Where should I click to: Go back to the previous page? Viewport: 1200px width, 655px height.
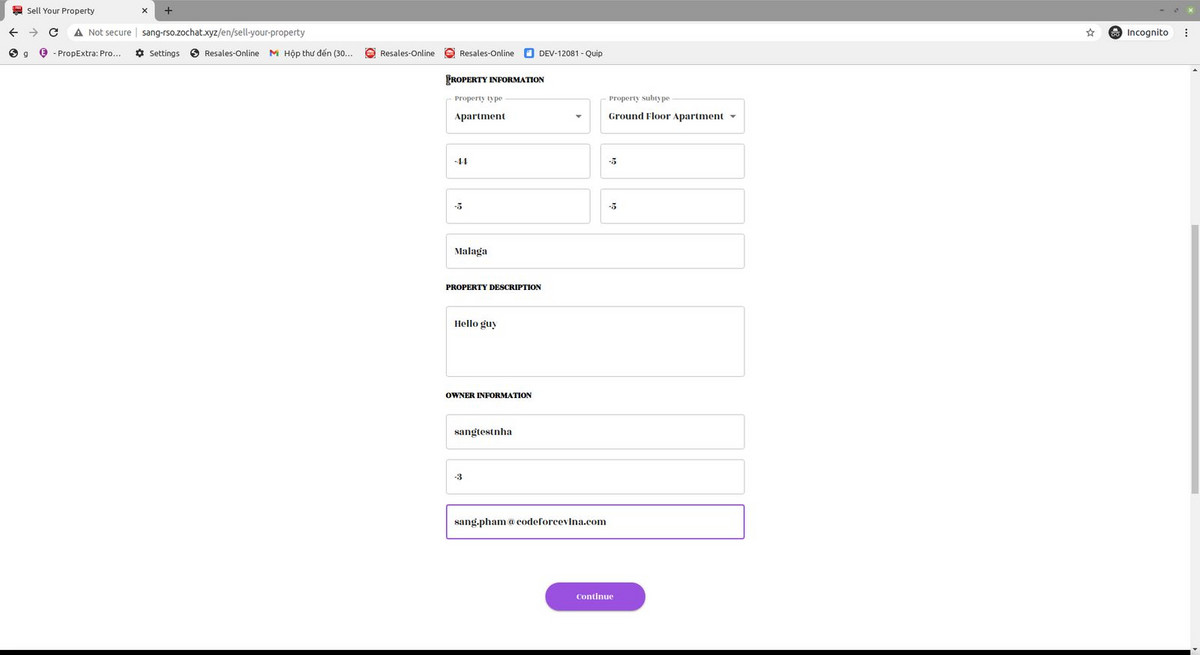[x=13, y=32]
